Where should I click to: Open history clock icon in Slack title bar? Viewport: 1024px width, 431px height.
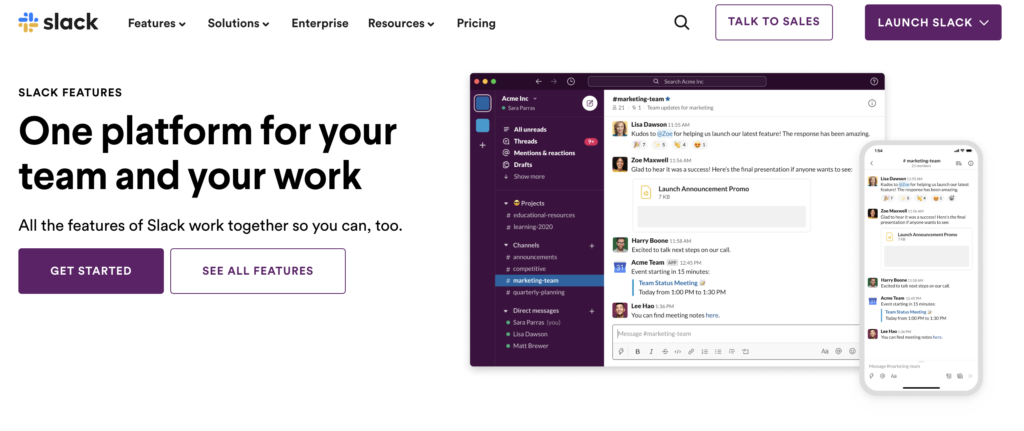(x=571, y=82)
